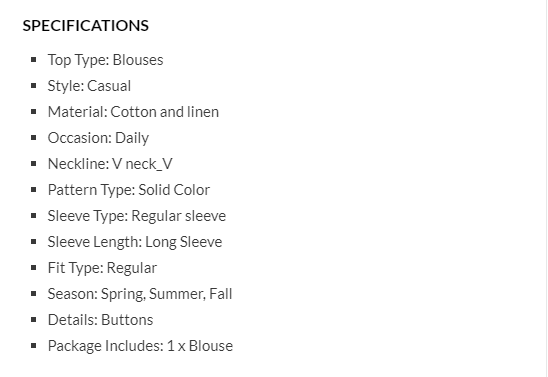
Task: Click Season: Spring, Summer, Fall text
Action: 140,294
